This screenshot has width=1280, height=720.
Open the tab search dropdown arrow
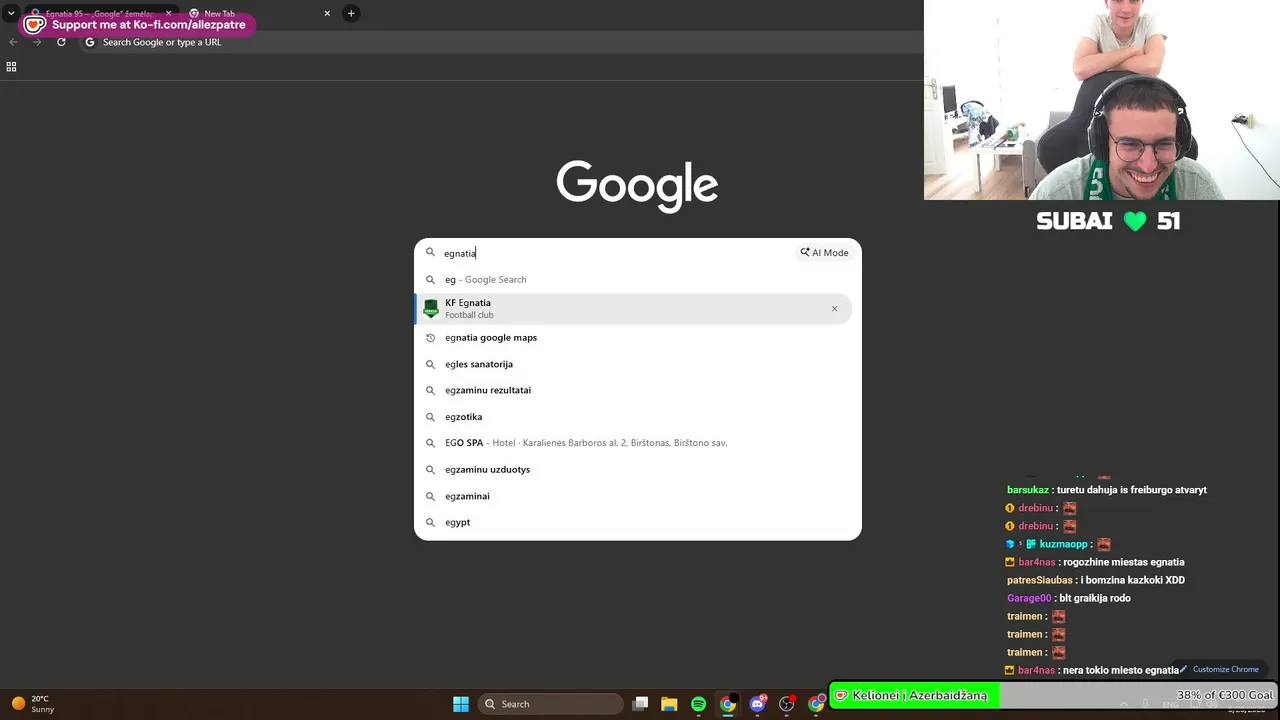click(x=11, y=13)
